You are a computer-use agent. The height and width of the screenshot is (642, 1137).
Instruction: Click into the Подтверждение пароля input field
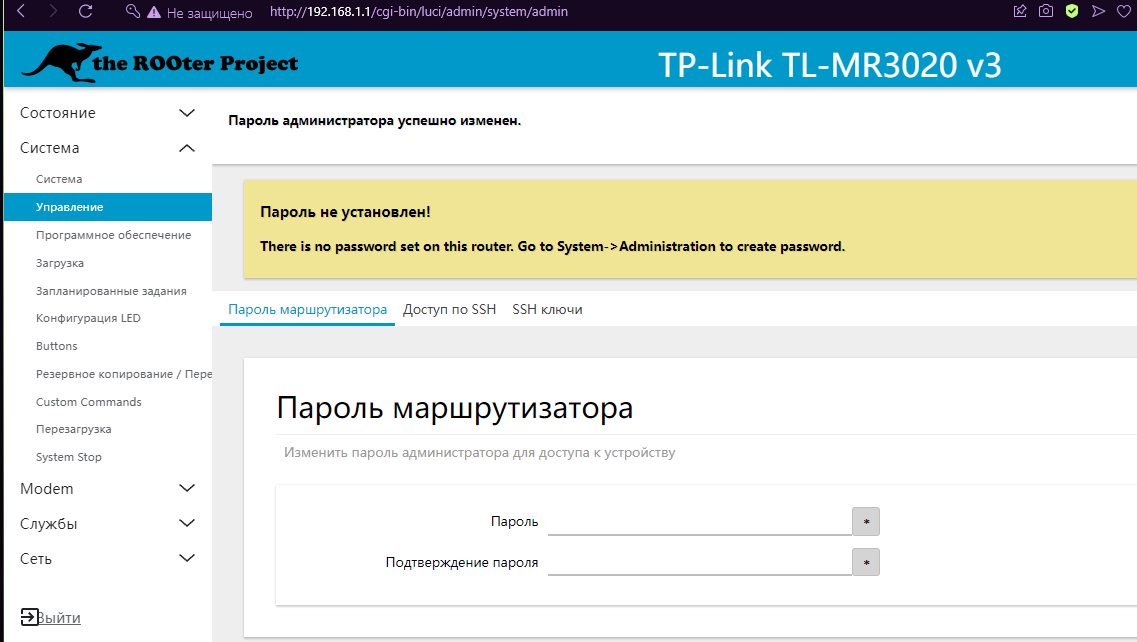(x=700, y=562)
